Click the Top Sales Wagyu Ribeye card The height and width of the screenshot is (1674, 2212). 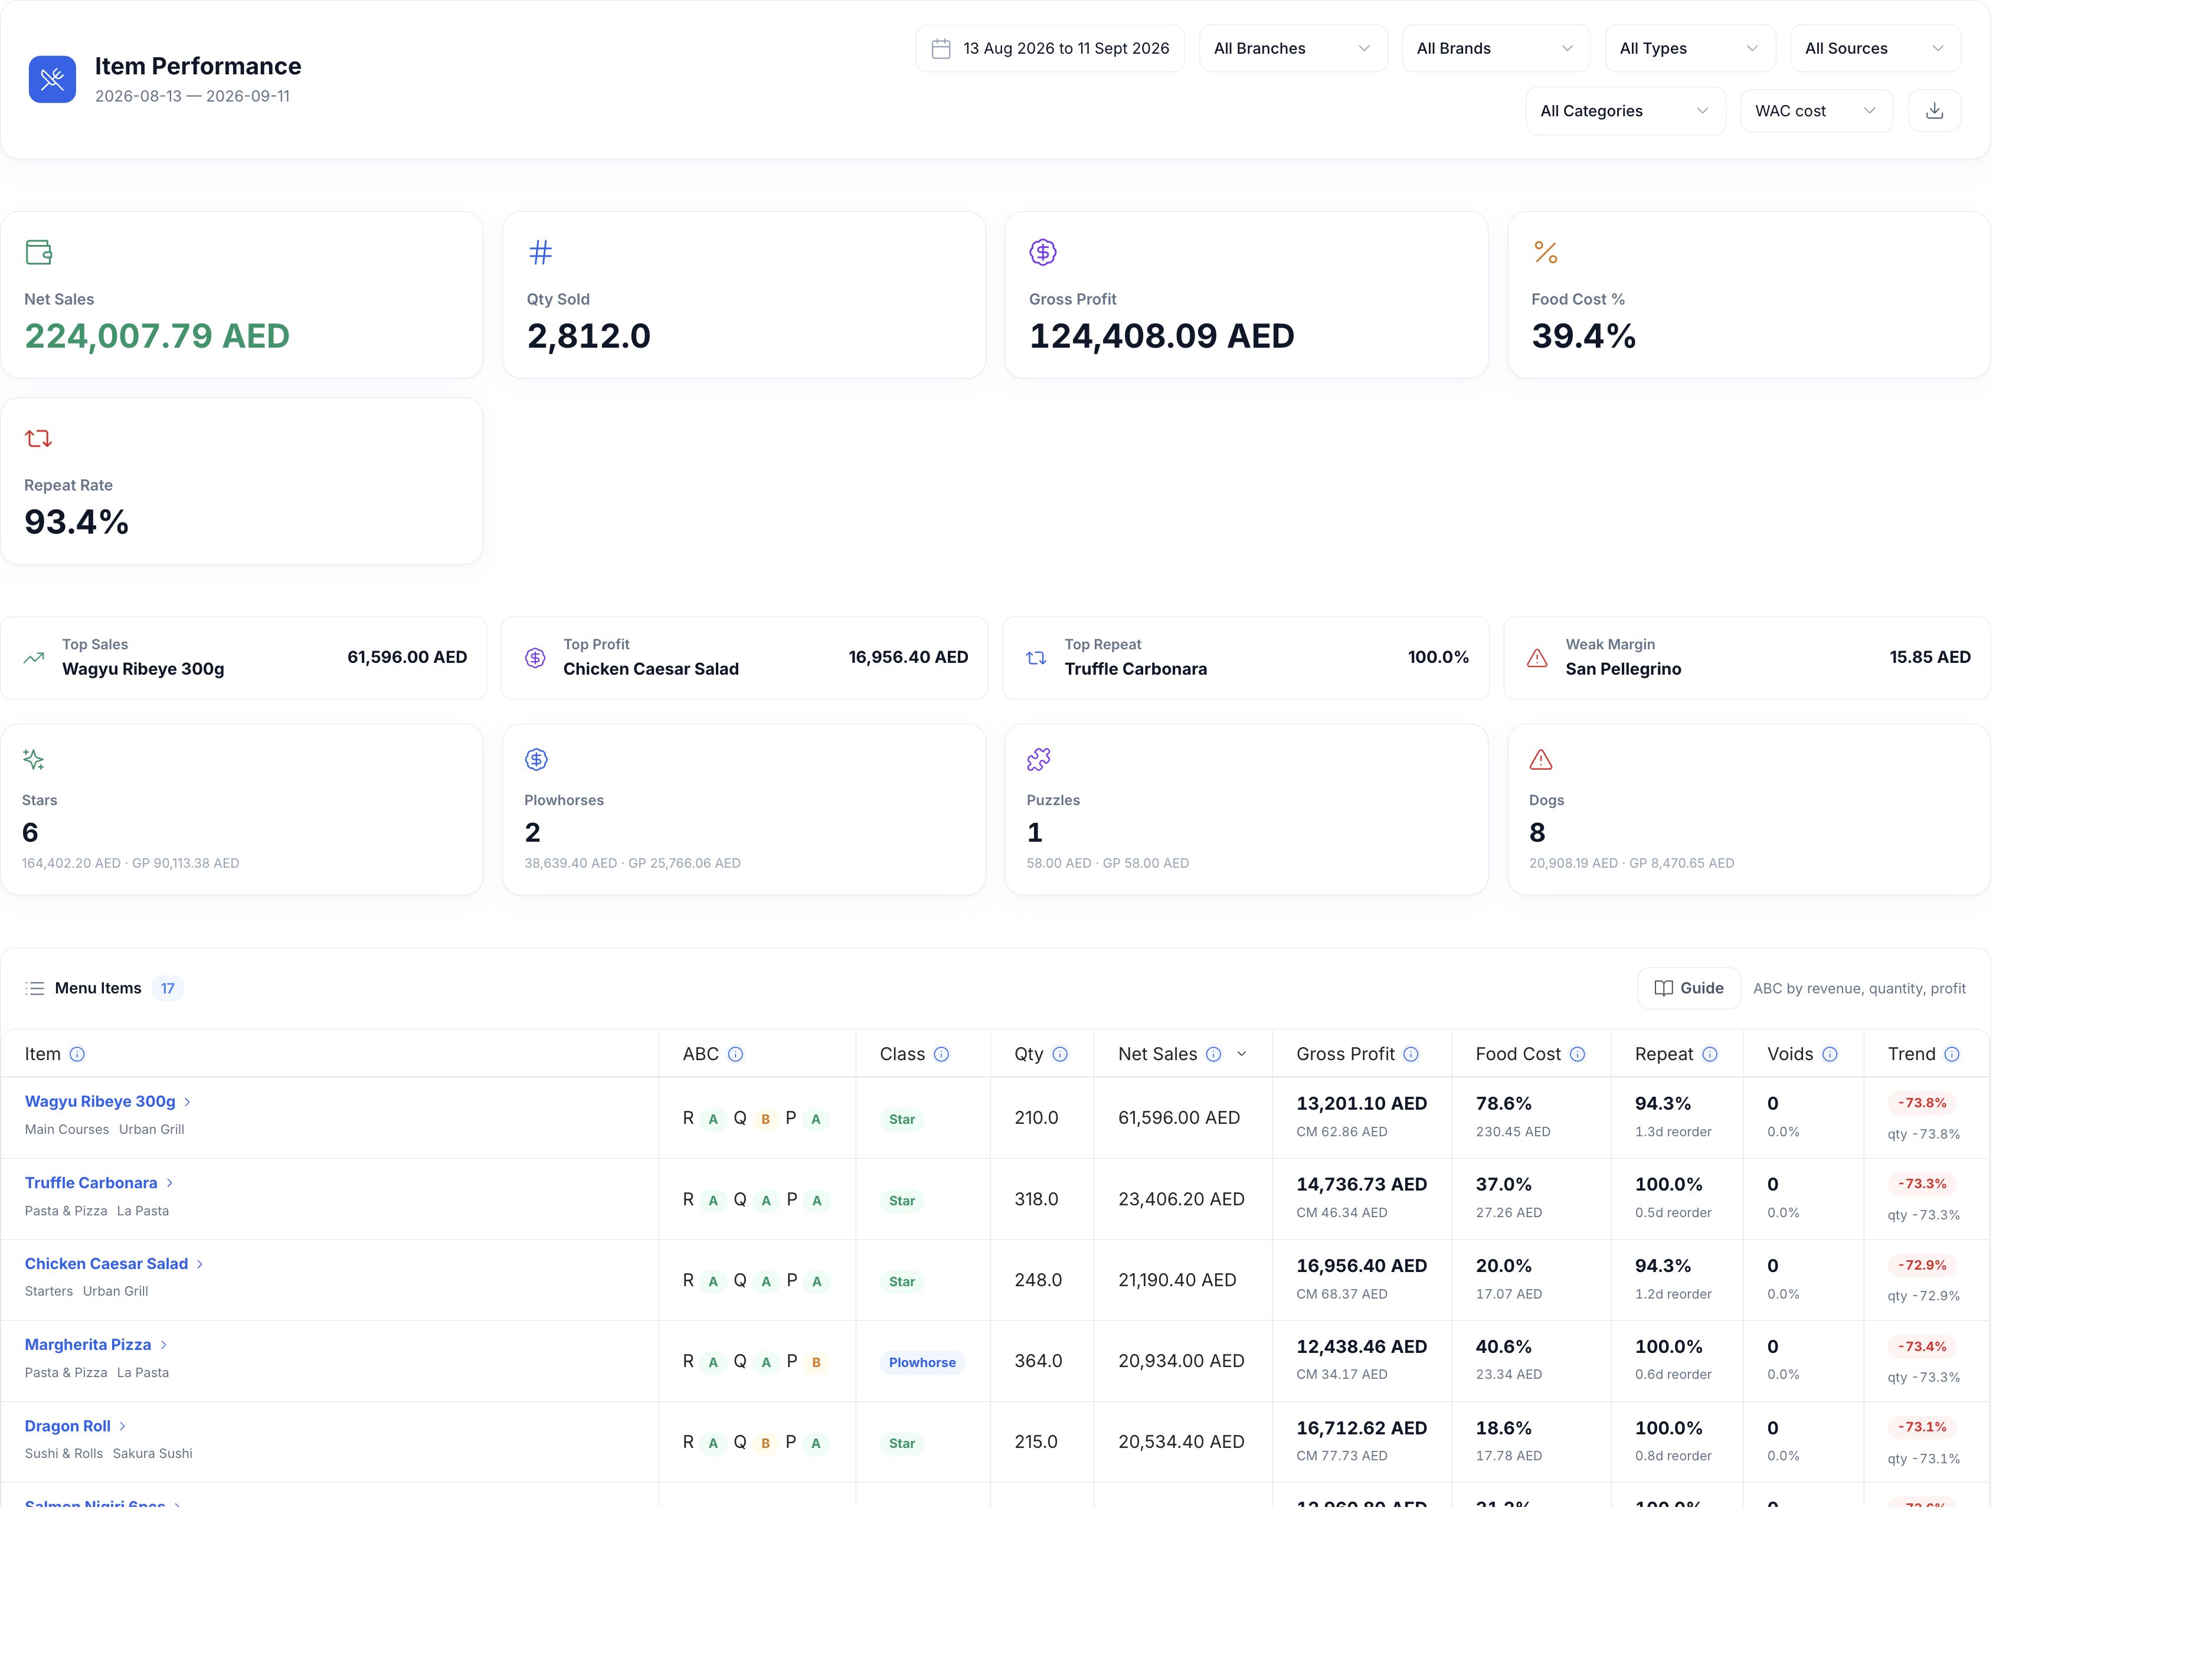(x=244, y=658)
